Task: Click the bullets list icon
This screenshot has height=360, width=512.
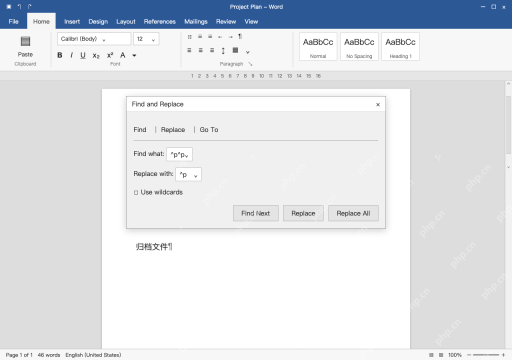Action: pos(190,37)
